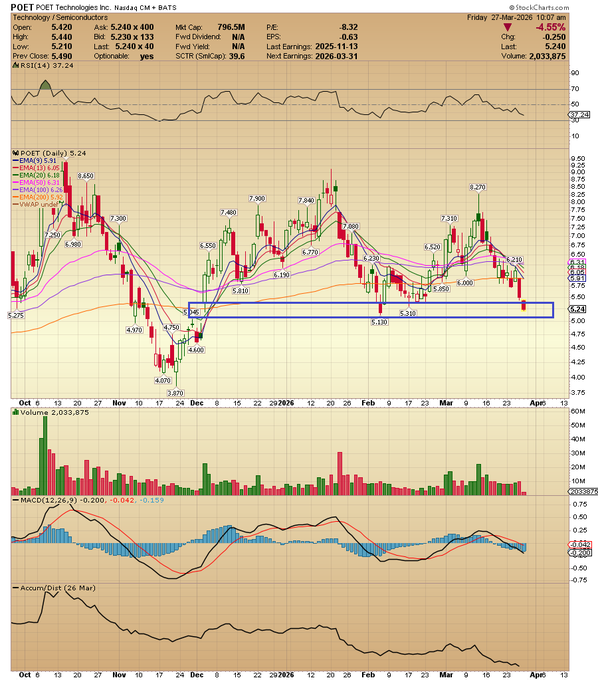This screenshot has width=598, height=680.
Task: Click the Accum/Dist (26 Mar) panel legend
Action: [x=54, y=588]
